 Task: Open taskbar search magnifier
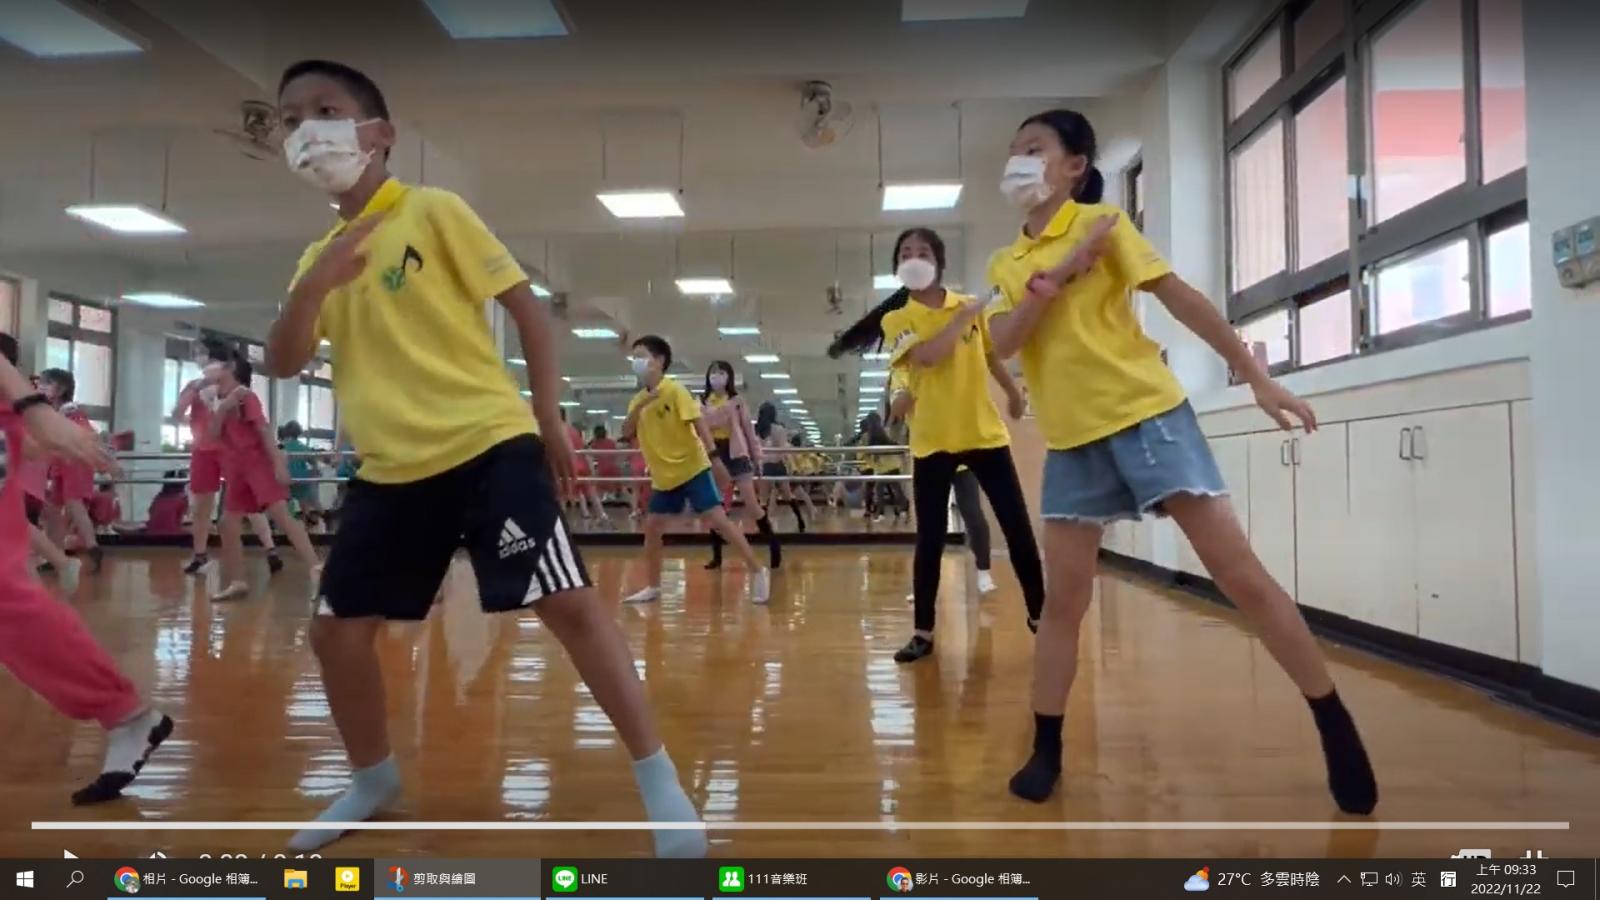click(x=75, y=879)
